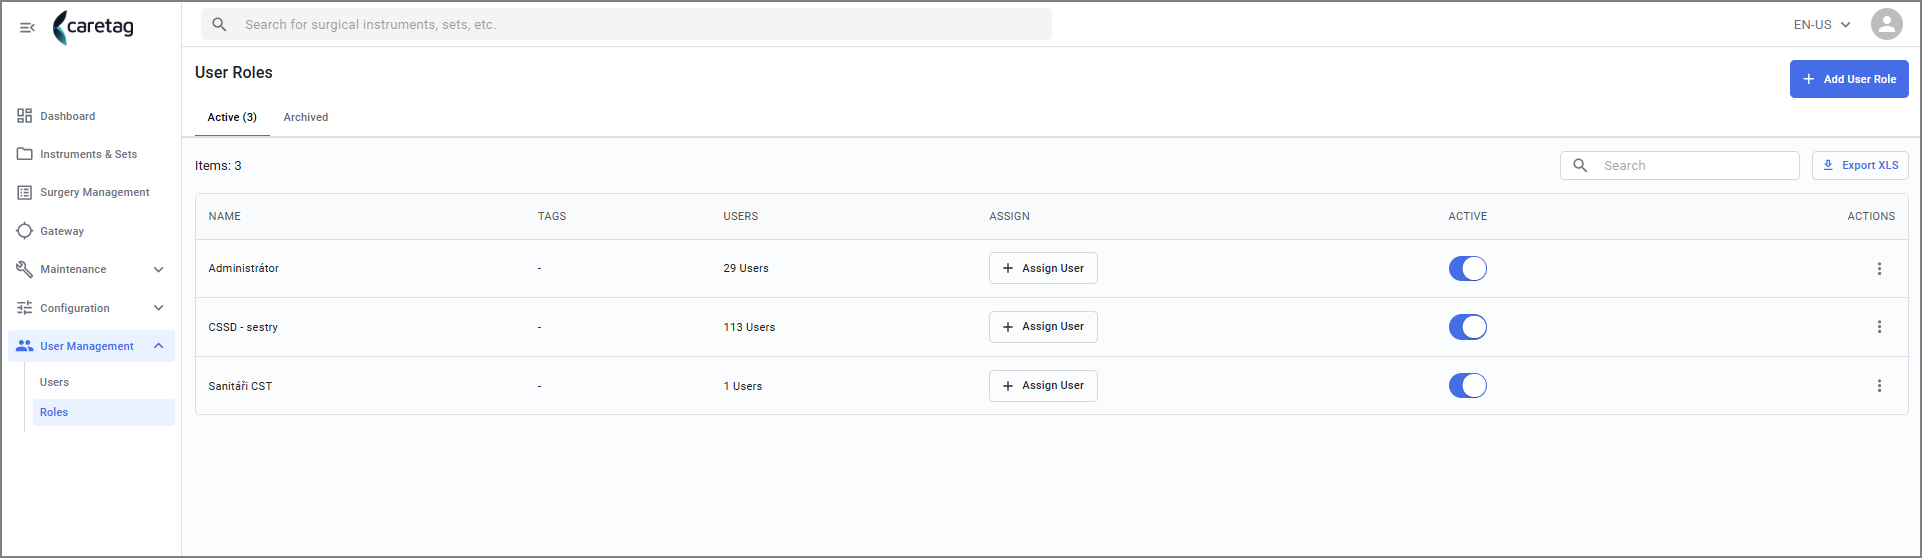Switch to the Archived tab

pyautogui.click(x=305, y=117)
